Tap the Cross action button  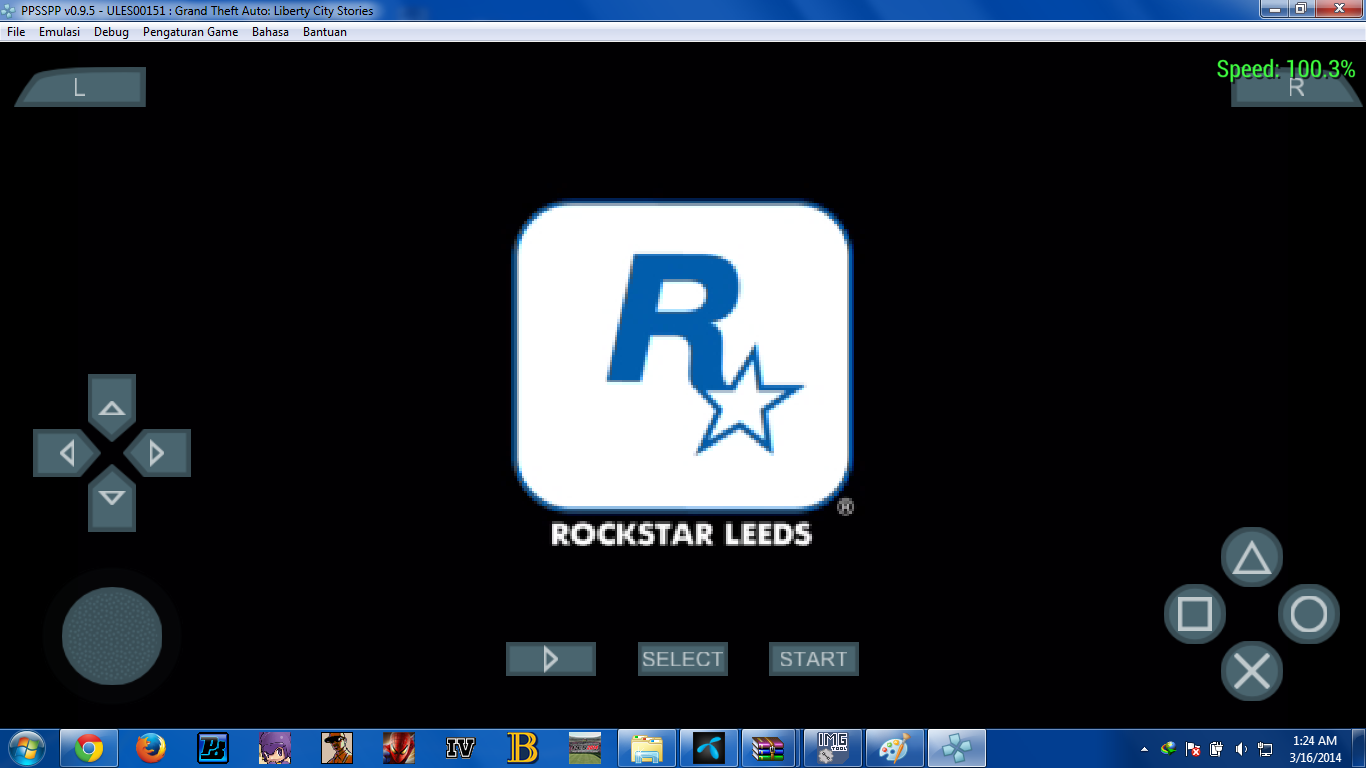pos(1252,671)
